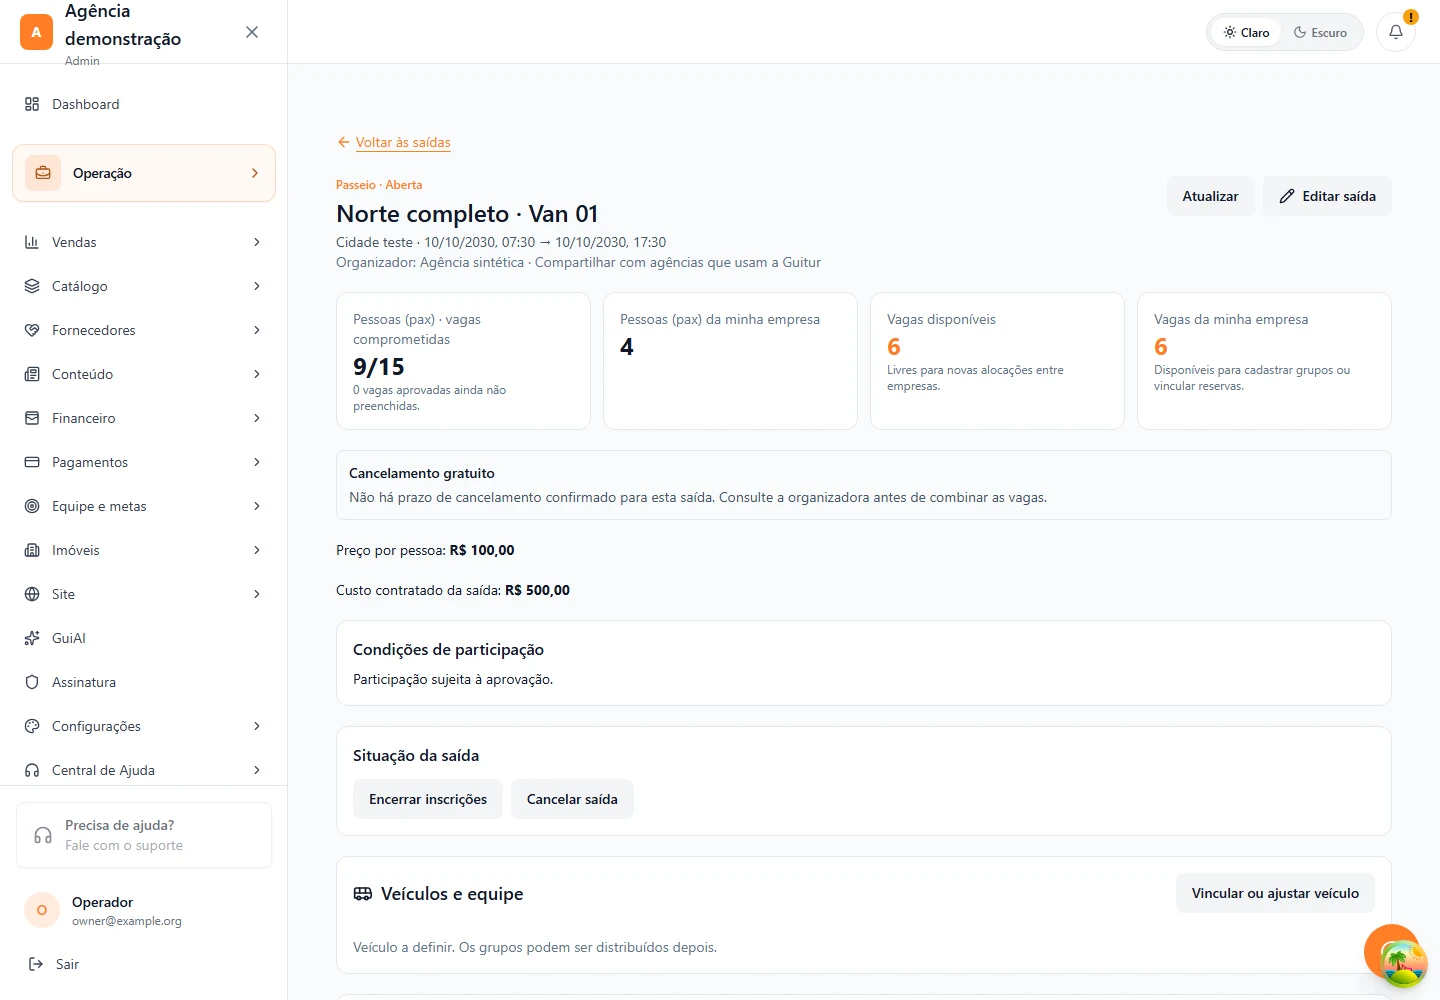The height and width of the screenshot is (1000, 1440).
Task: Open the Assinatura menu item
Action: [x=144, y=682]
